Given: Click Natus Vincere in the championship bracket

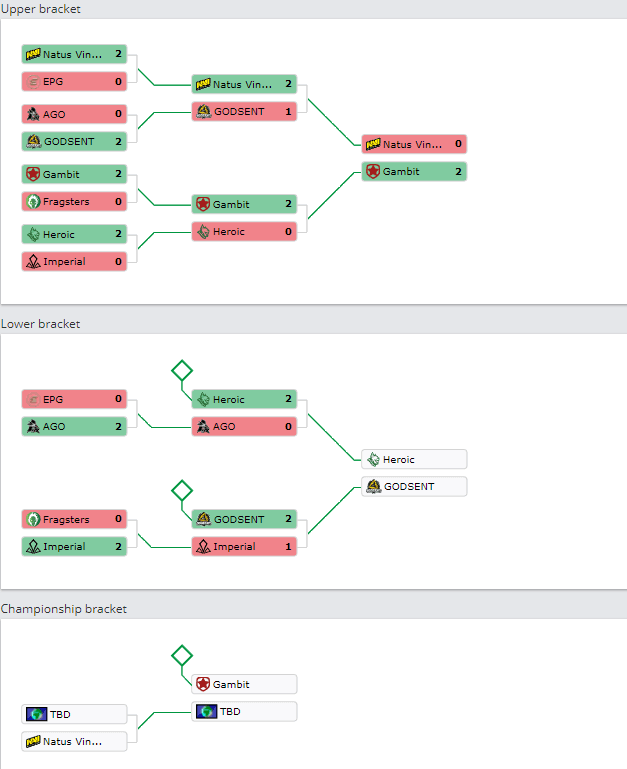Looking at the screenshot, I should (74, 742).
